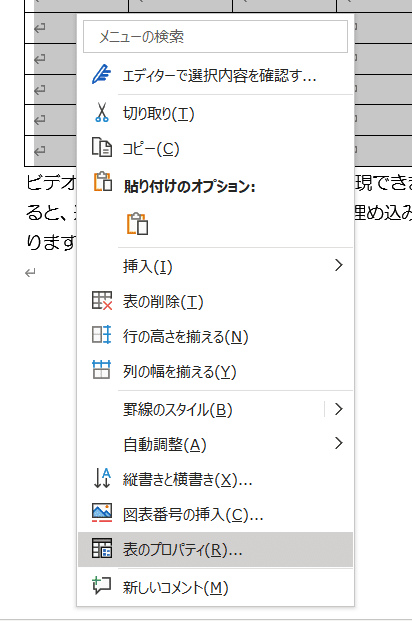Open 表のプロパティ(R)… dialog

pyautogui.click(x=215, y=549)
